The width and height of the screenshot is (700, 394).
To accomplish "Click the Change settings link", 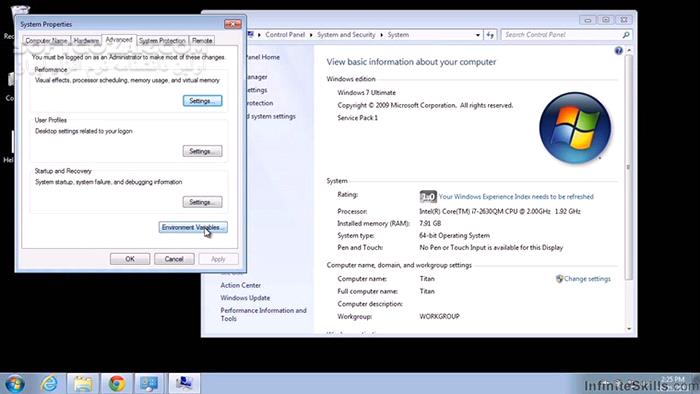I will coord(587,279).
